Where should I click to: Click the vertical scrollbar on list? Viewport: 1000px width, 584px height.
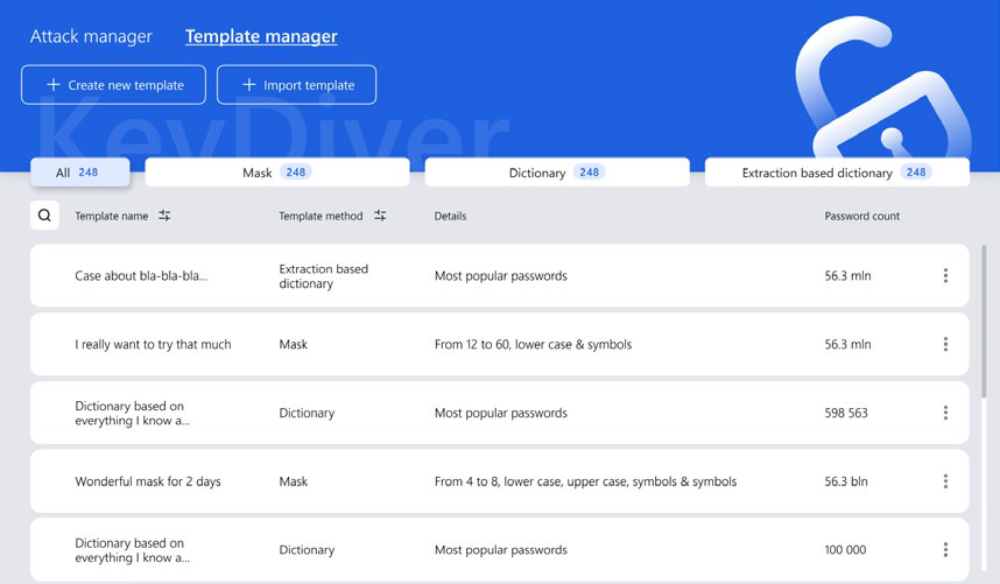coord(984,320)
